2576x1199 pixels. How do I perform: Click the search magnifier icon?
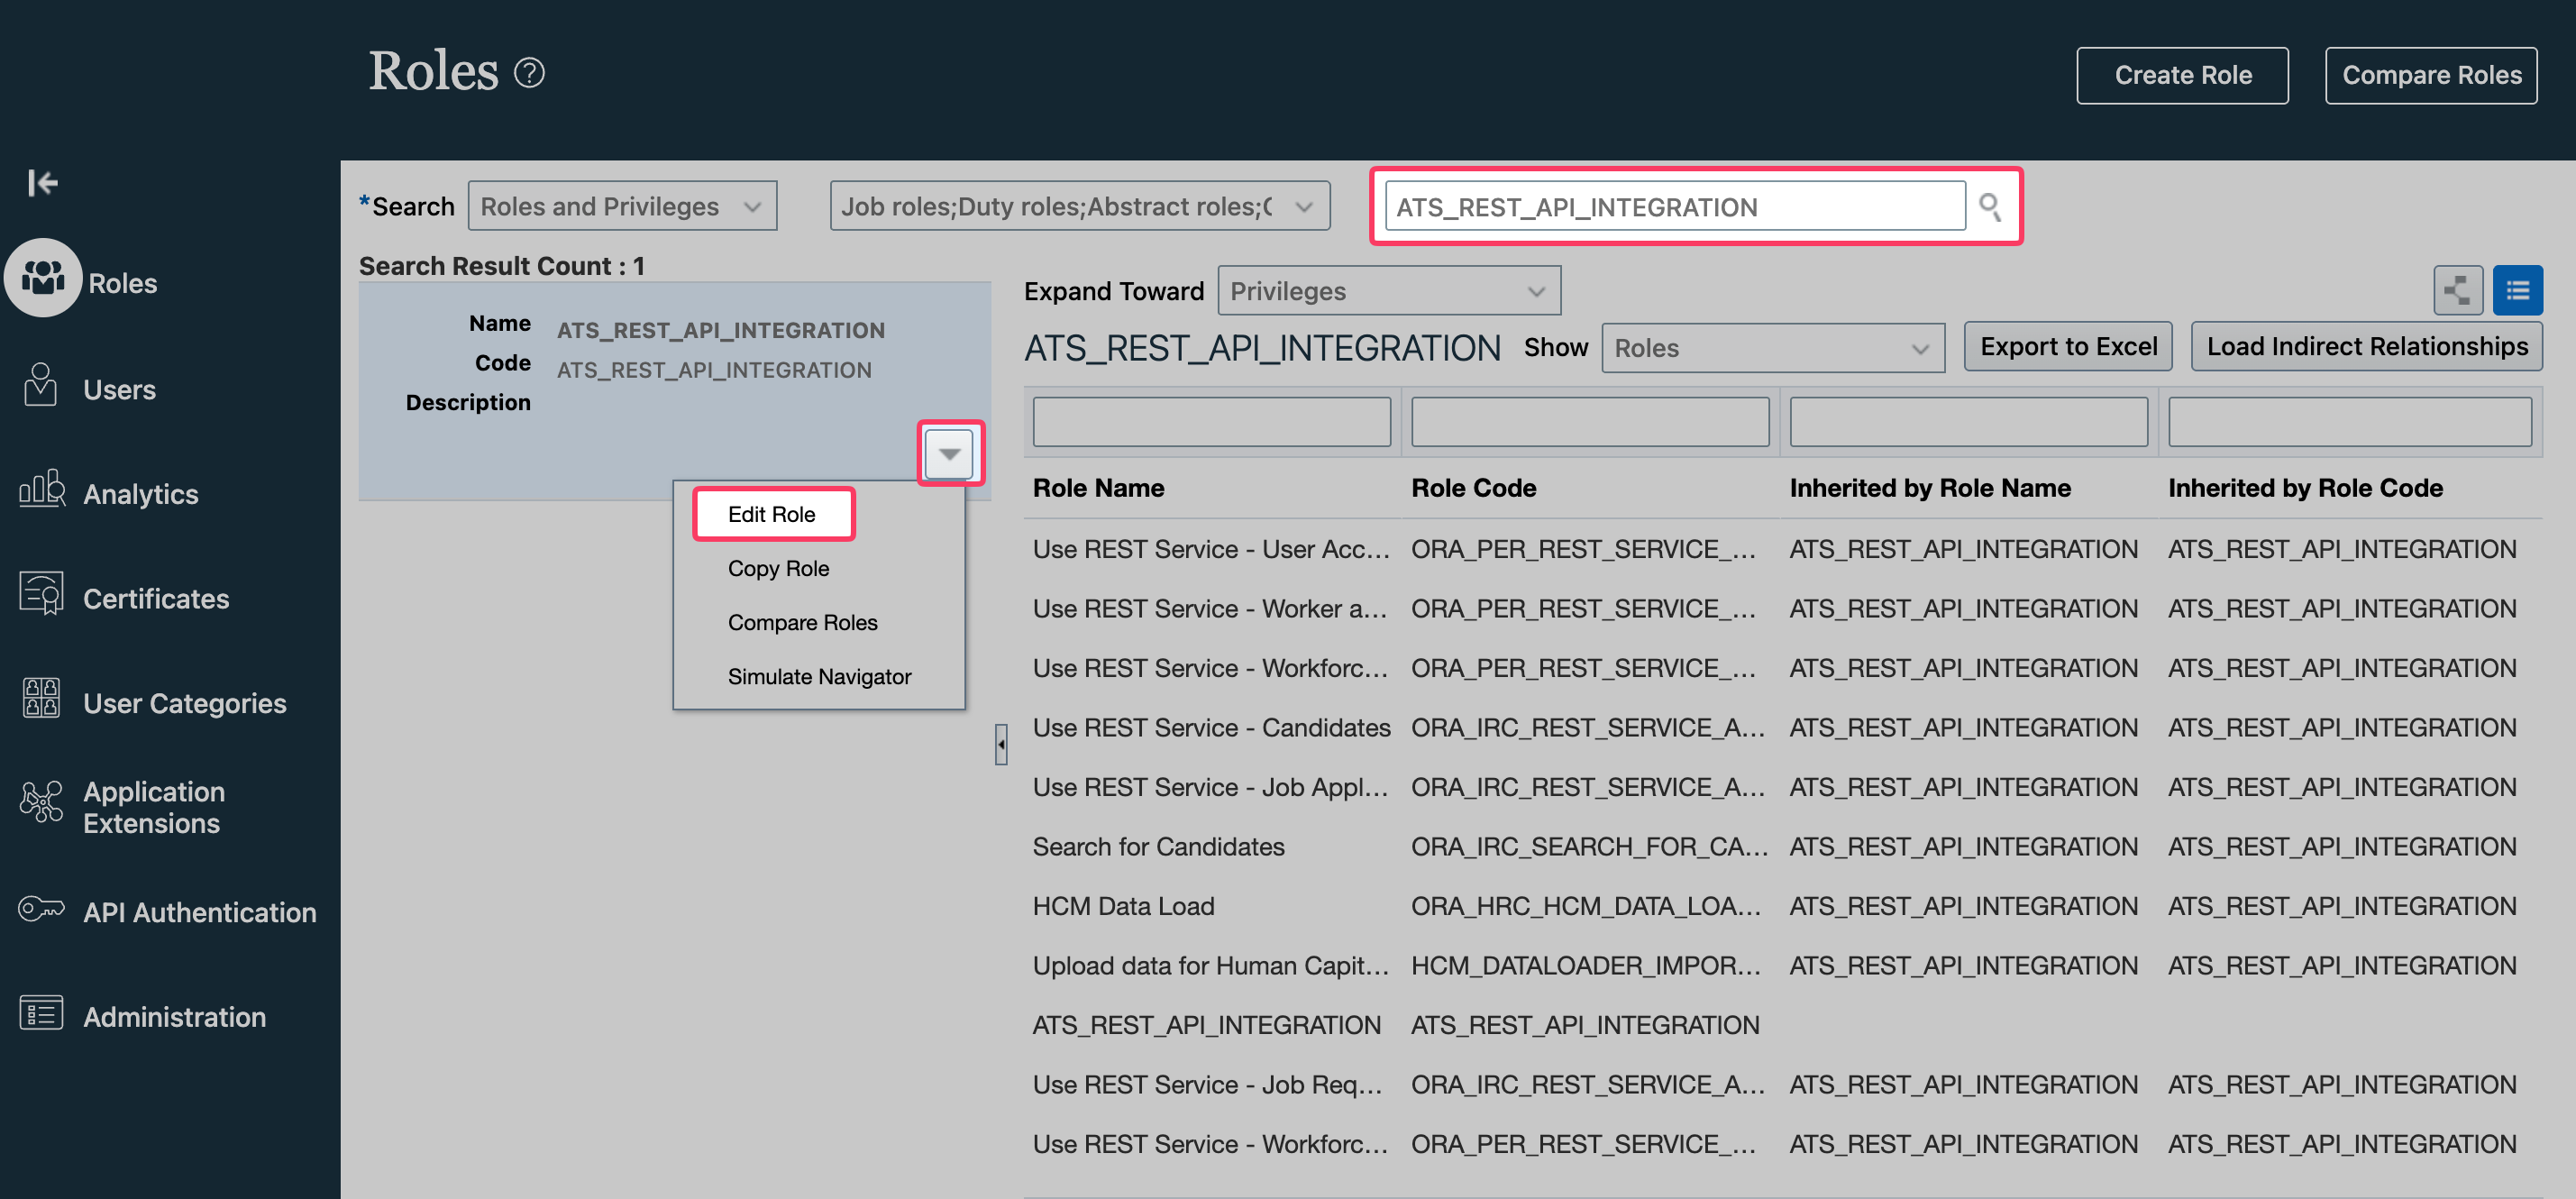coord(1989,207)
